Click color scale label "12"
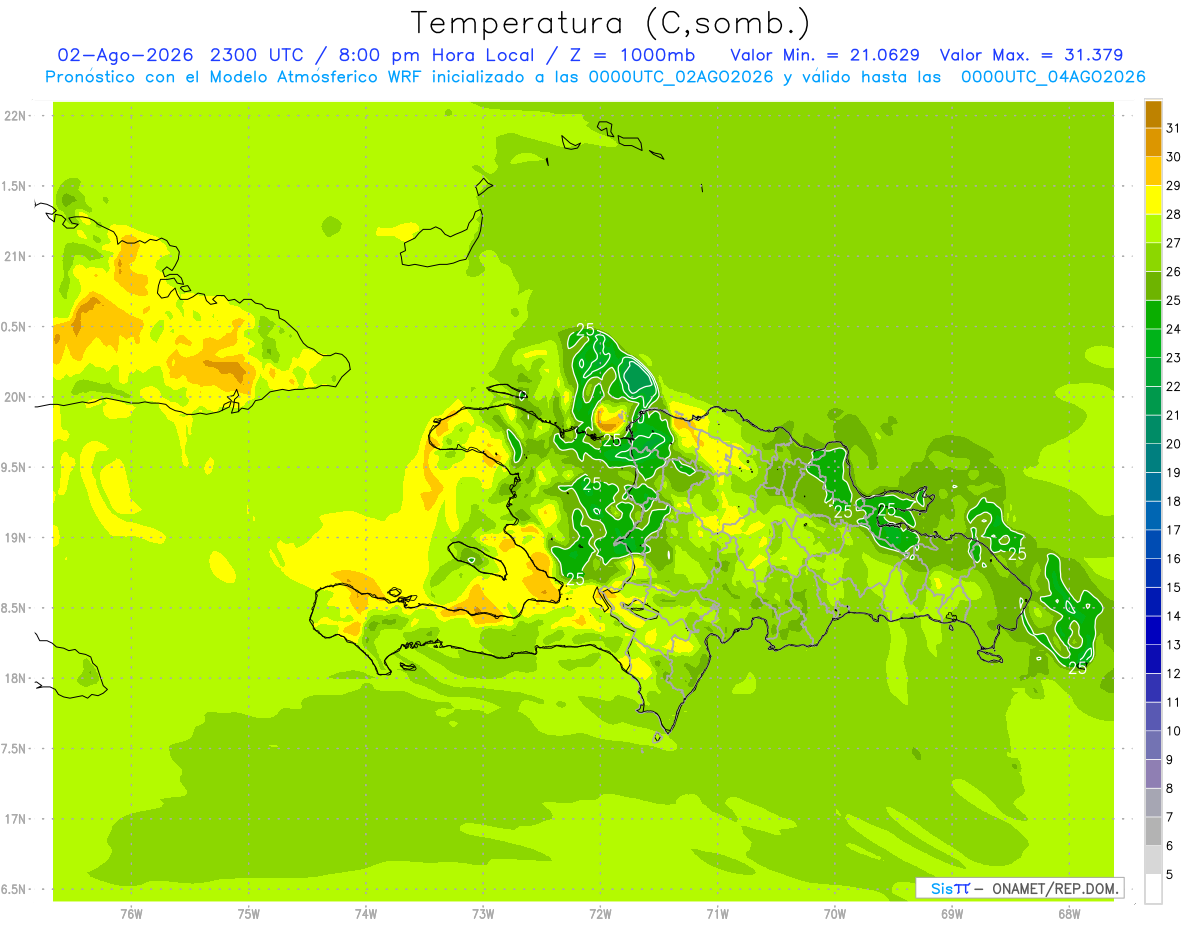1200x927 pixels. pos(1173,673)
